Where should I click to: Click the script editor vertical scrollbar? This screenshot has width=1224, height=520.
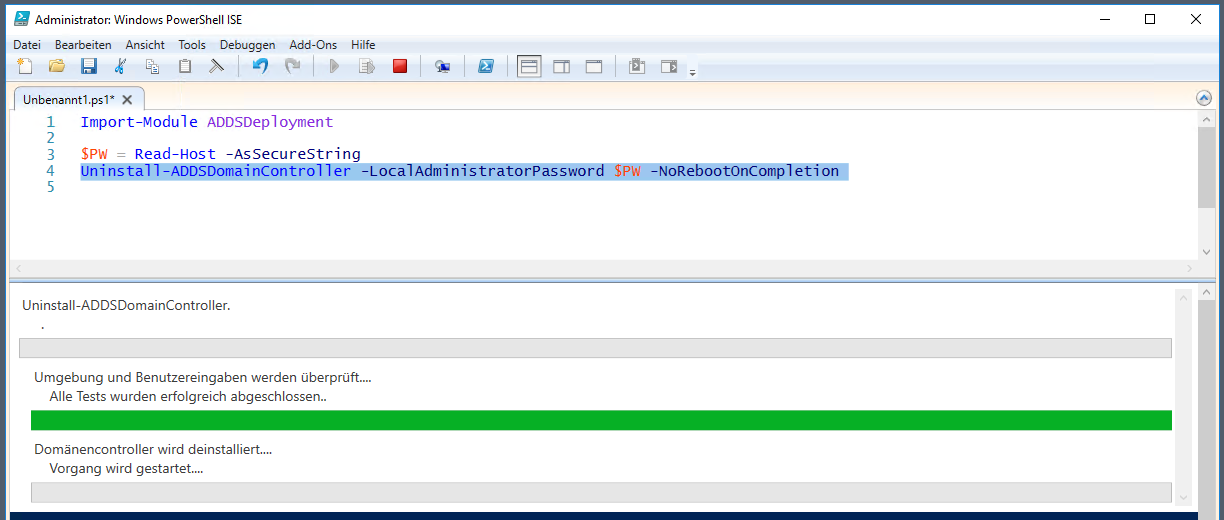coord(1206,185)
